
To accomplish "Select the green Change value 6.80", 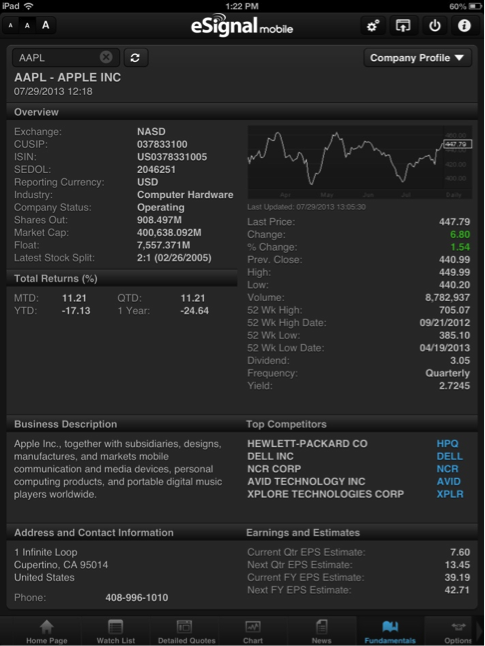I will point(460,234).
